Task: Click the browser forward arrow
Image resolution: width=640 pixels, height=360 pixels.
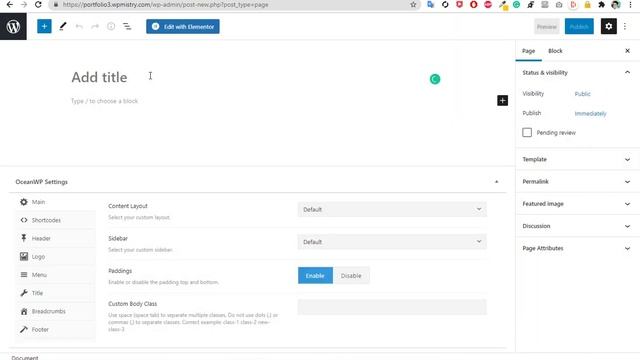Action: tap(24, 4)
